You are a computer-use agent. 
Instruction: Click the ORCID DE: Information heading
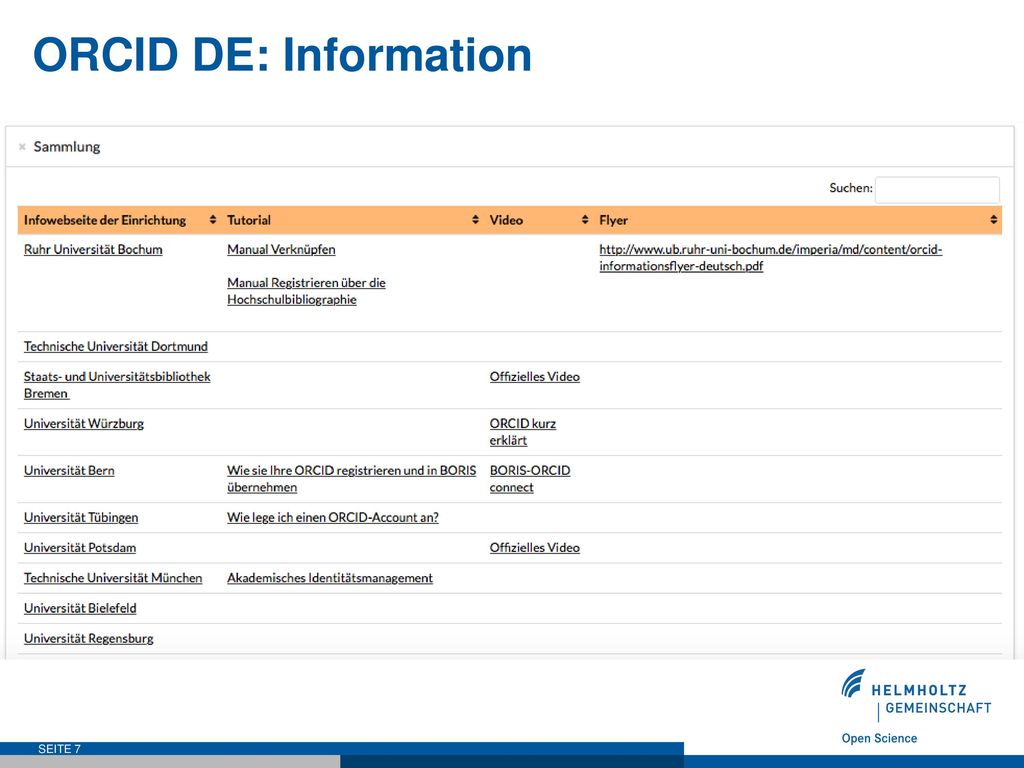point(282,55)
